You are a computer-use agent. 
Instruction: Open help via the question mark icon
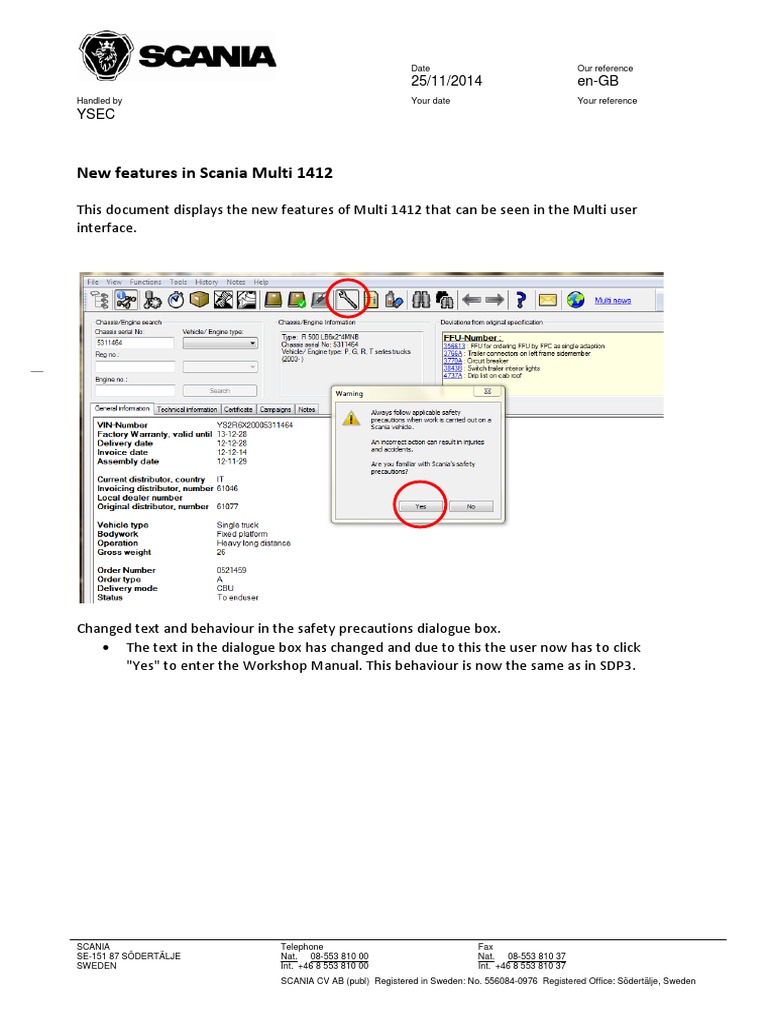pos(520,300)
